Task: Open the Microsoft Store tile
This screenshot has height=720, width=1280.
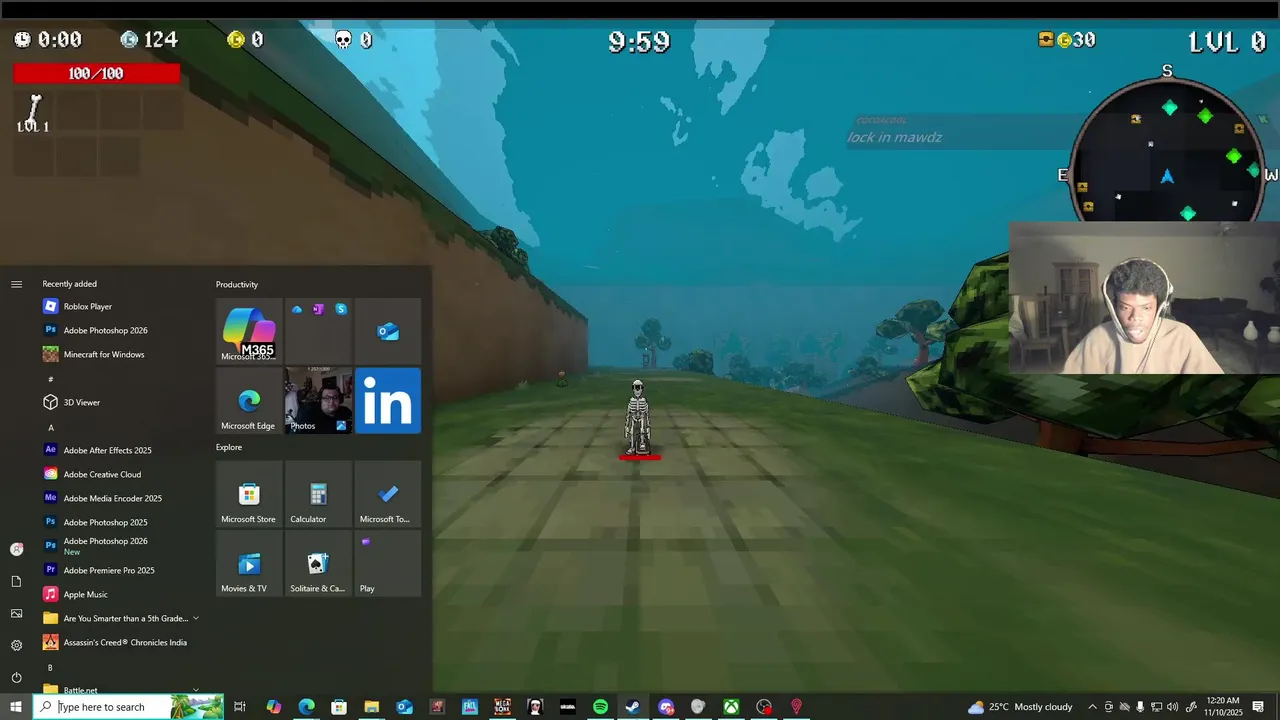Action: [249, 494]
